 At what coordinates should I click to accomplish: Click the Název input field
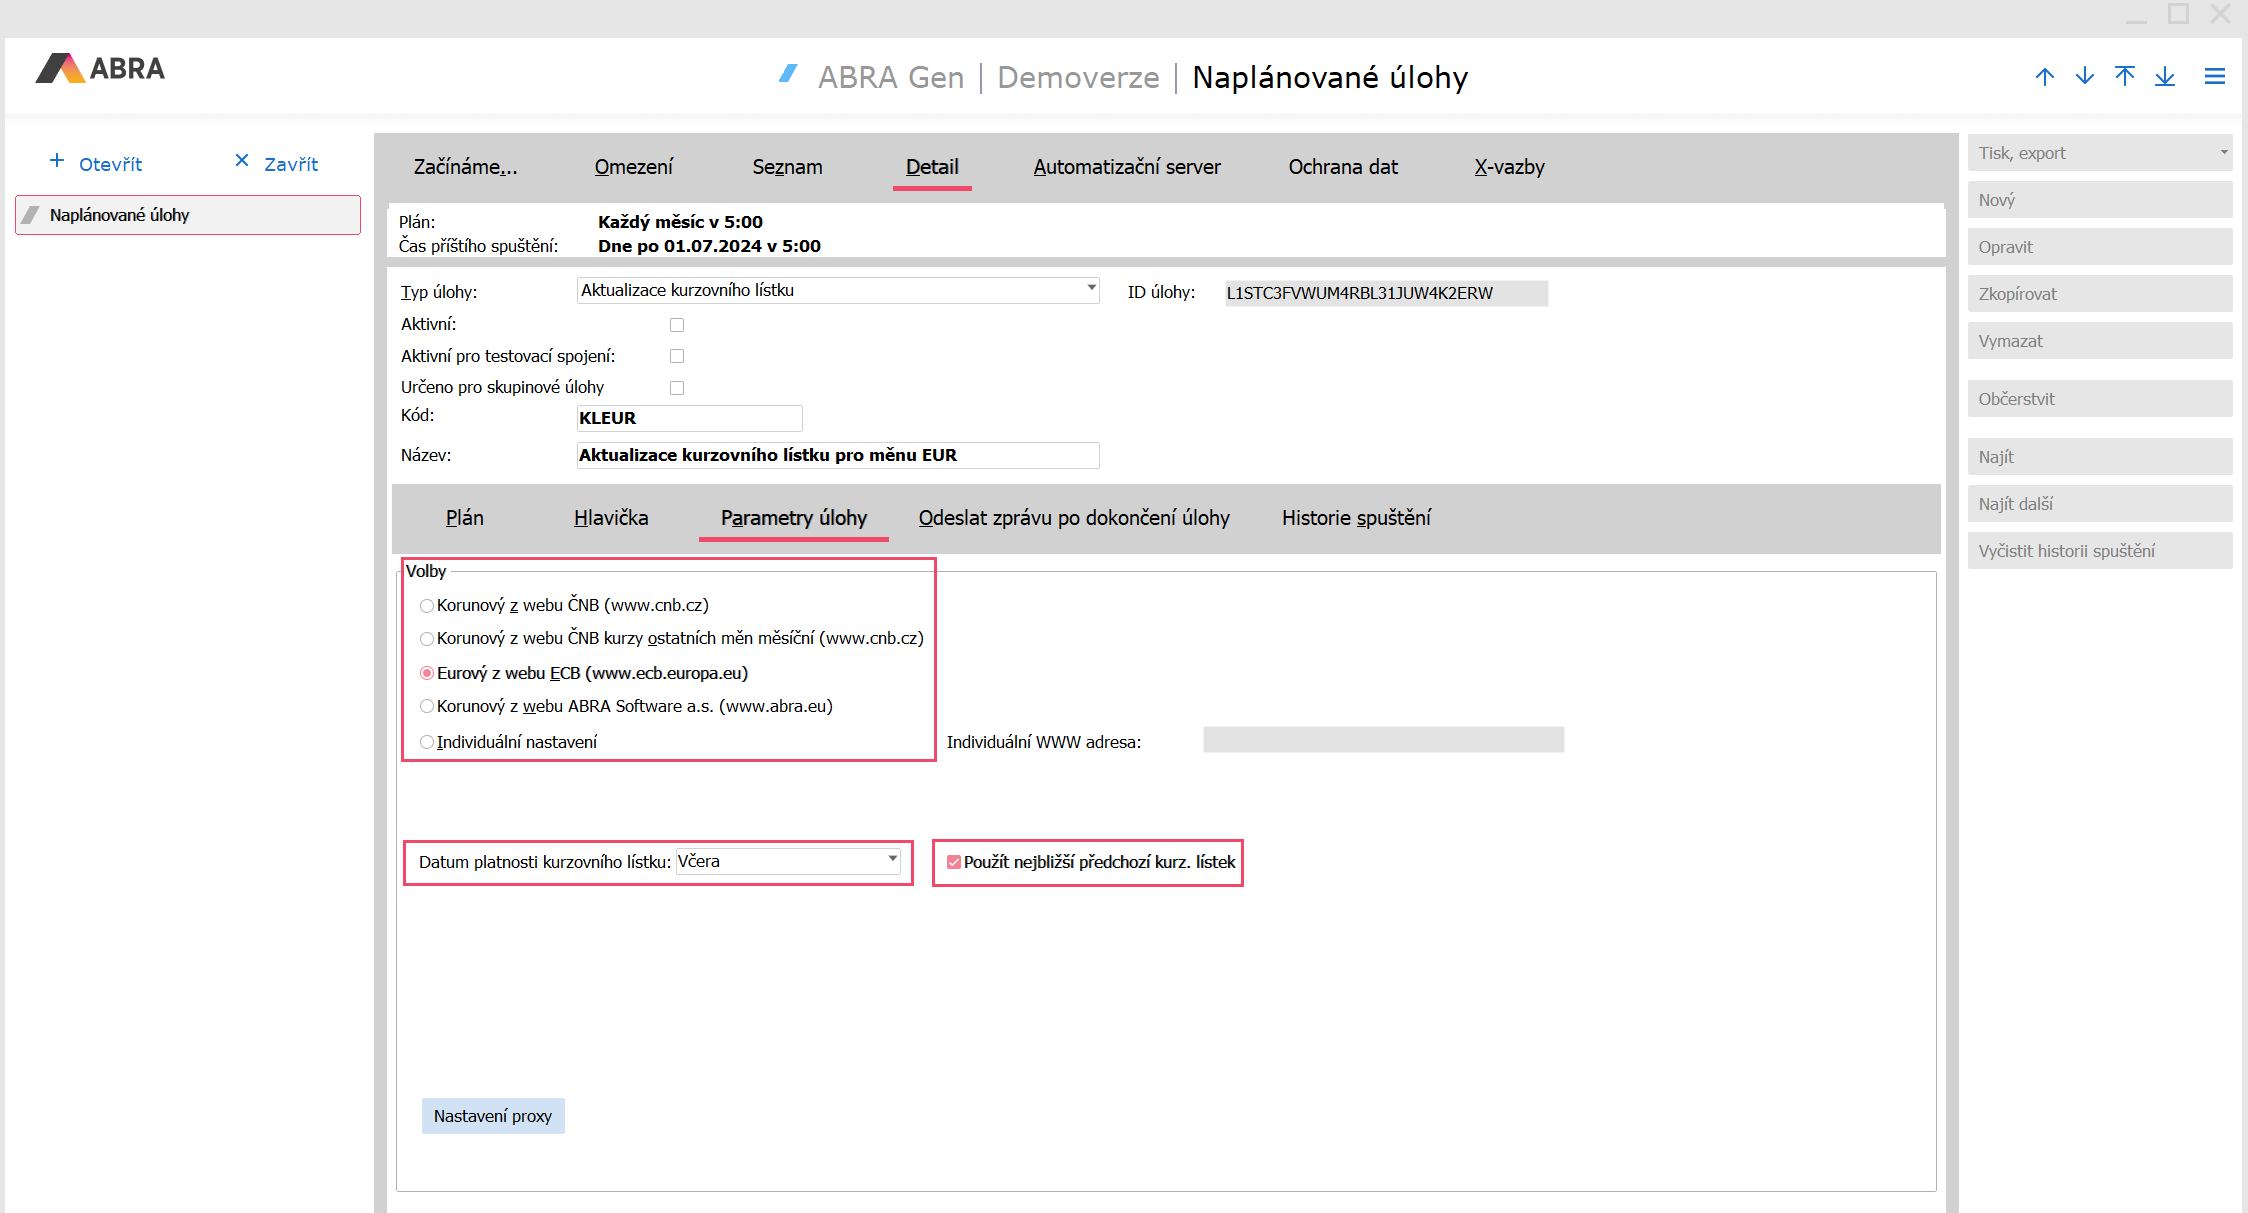(838, 455)
